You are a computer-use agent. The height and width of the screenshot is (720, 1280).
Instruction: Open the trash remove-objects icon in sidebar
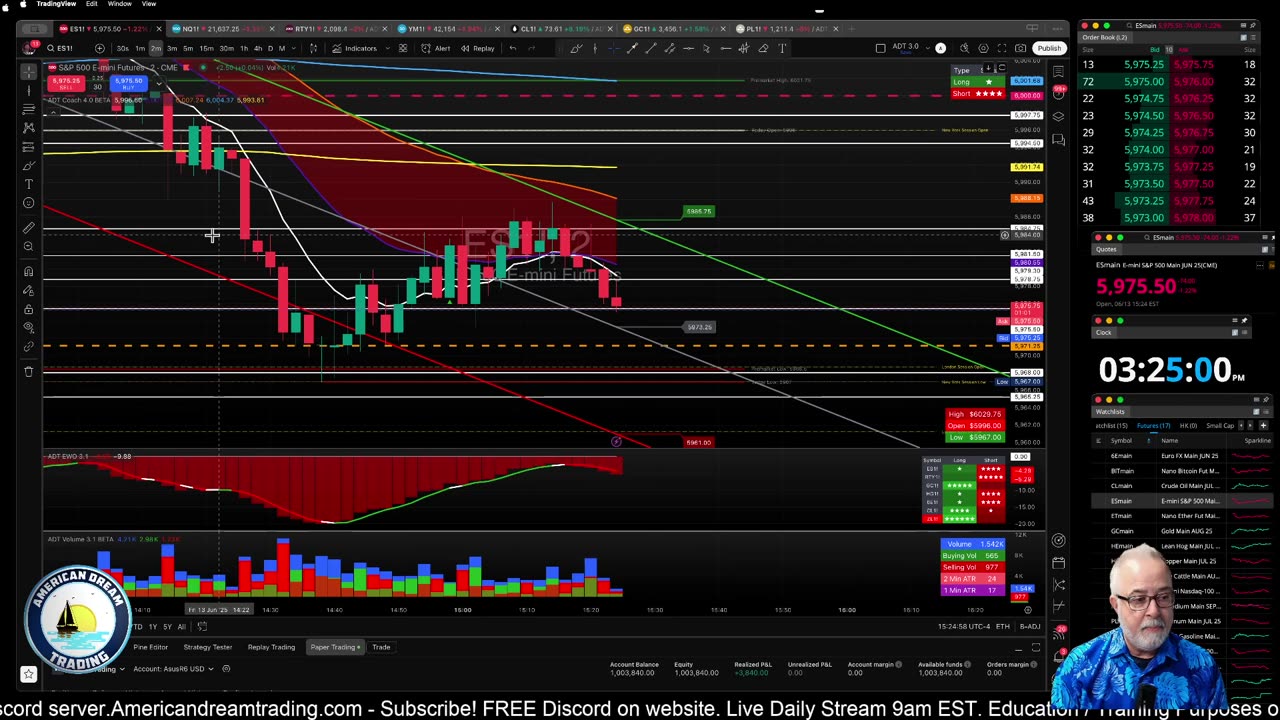[x=28, y=371]
